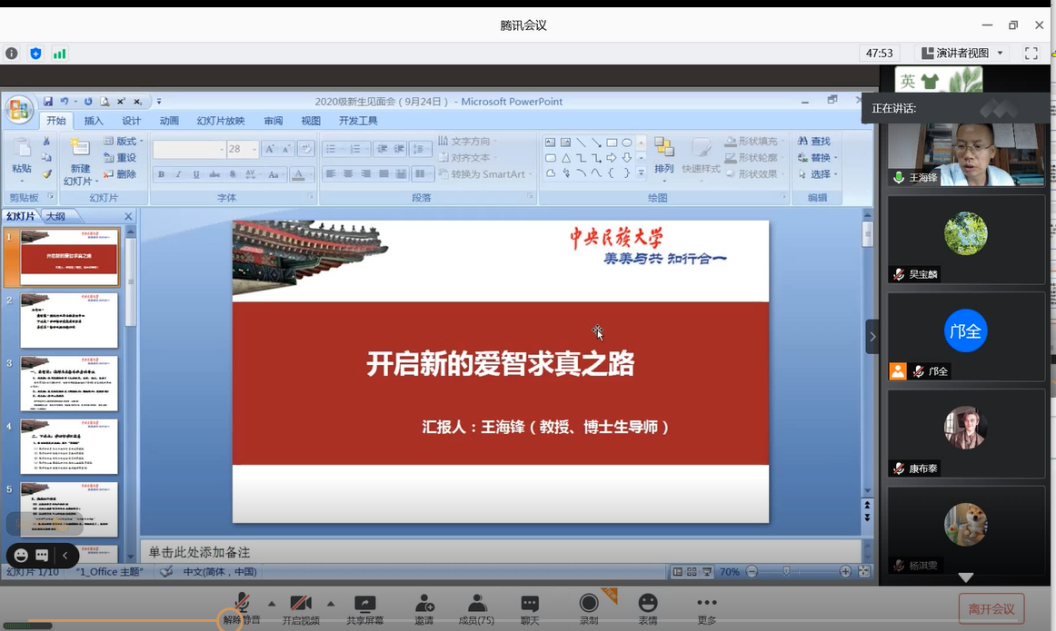The image size is (1056, 631).
Task: Open the 幻灯片放映 ribbon tab
Action: [x=220, y=121]
